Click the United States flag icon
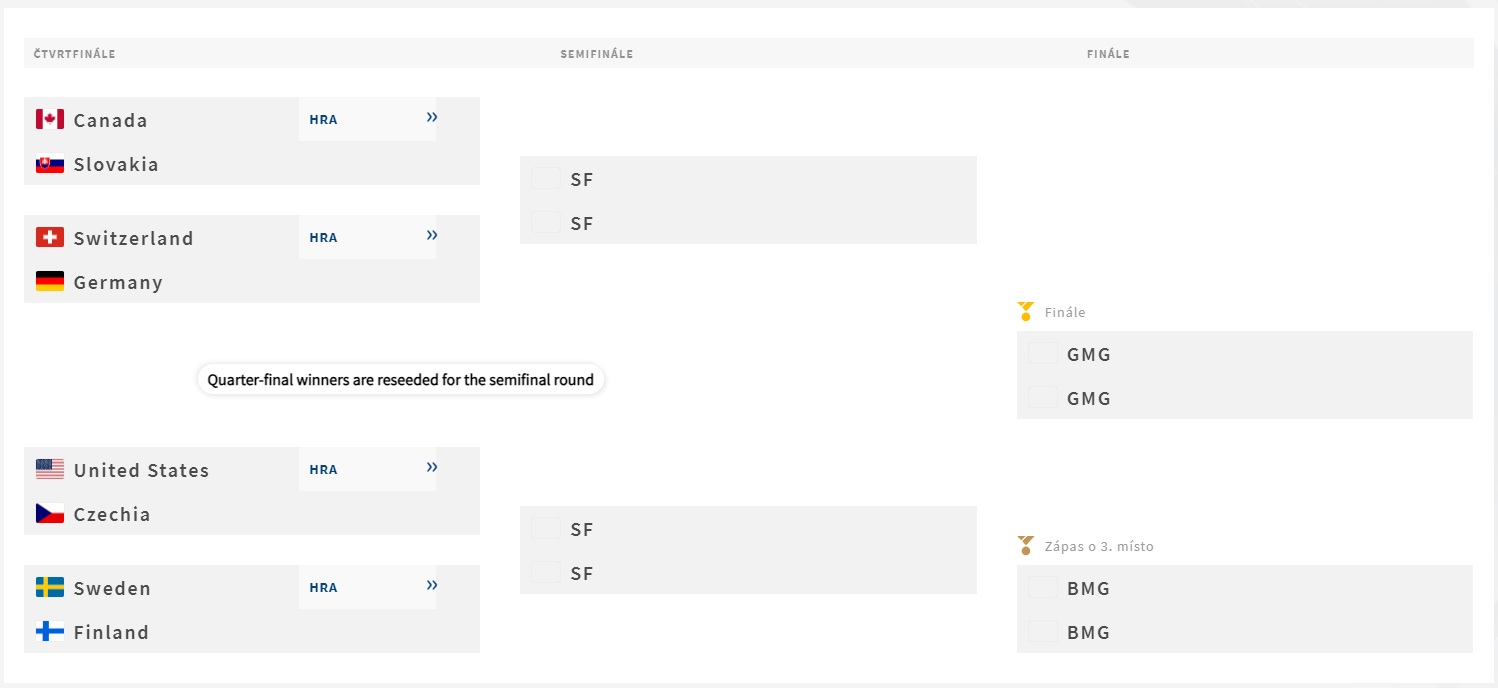Screen dimensions: 1498x688 50,470
